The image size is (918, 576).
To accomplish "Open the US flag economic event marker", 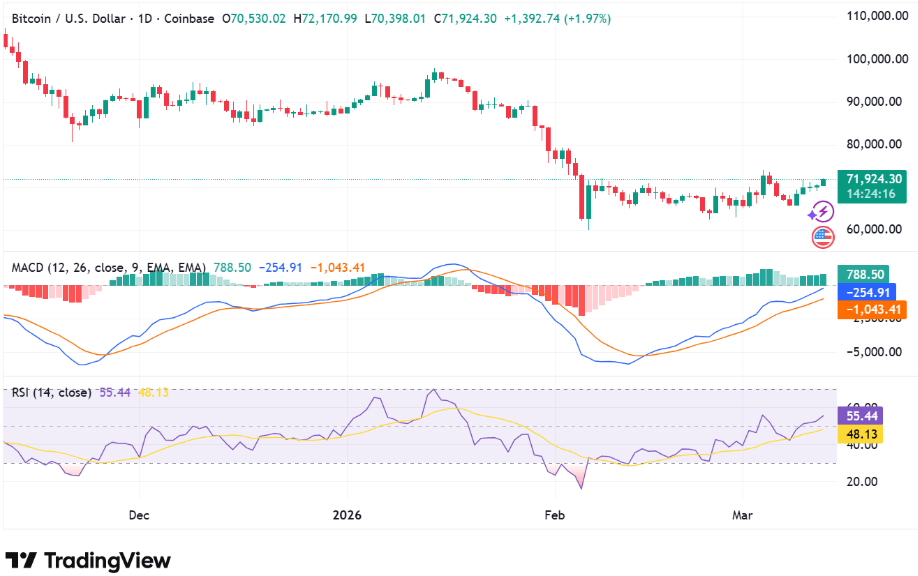I will [x=821, y=237].
